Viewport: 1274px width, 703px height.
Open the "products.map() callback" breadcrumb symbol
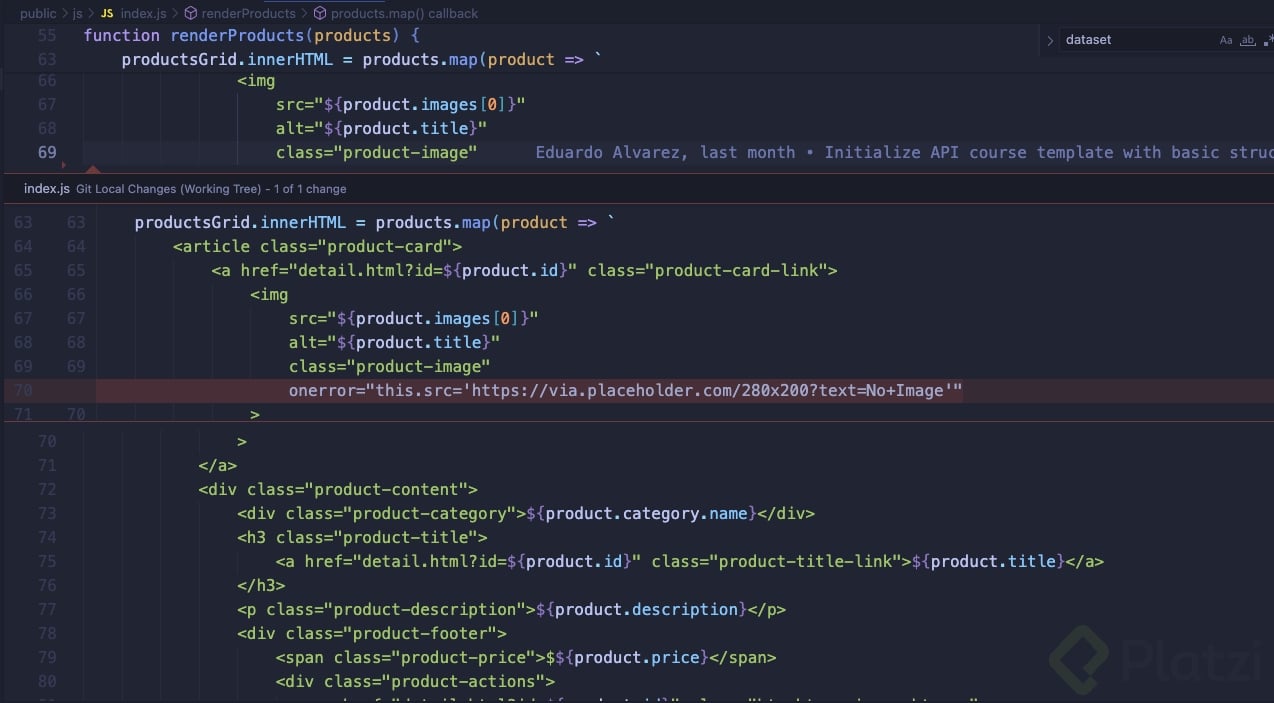404,14
